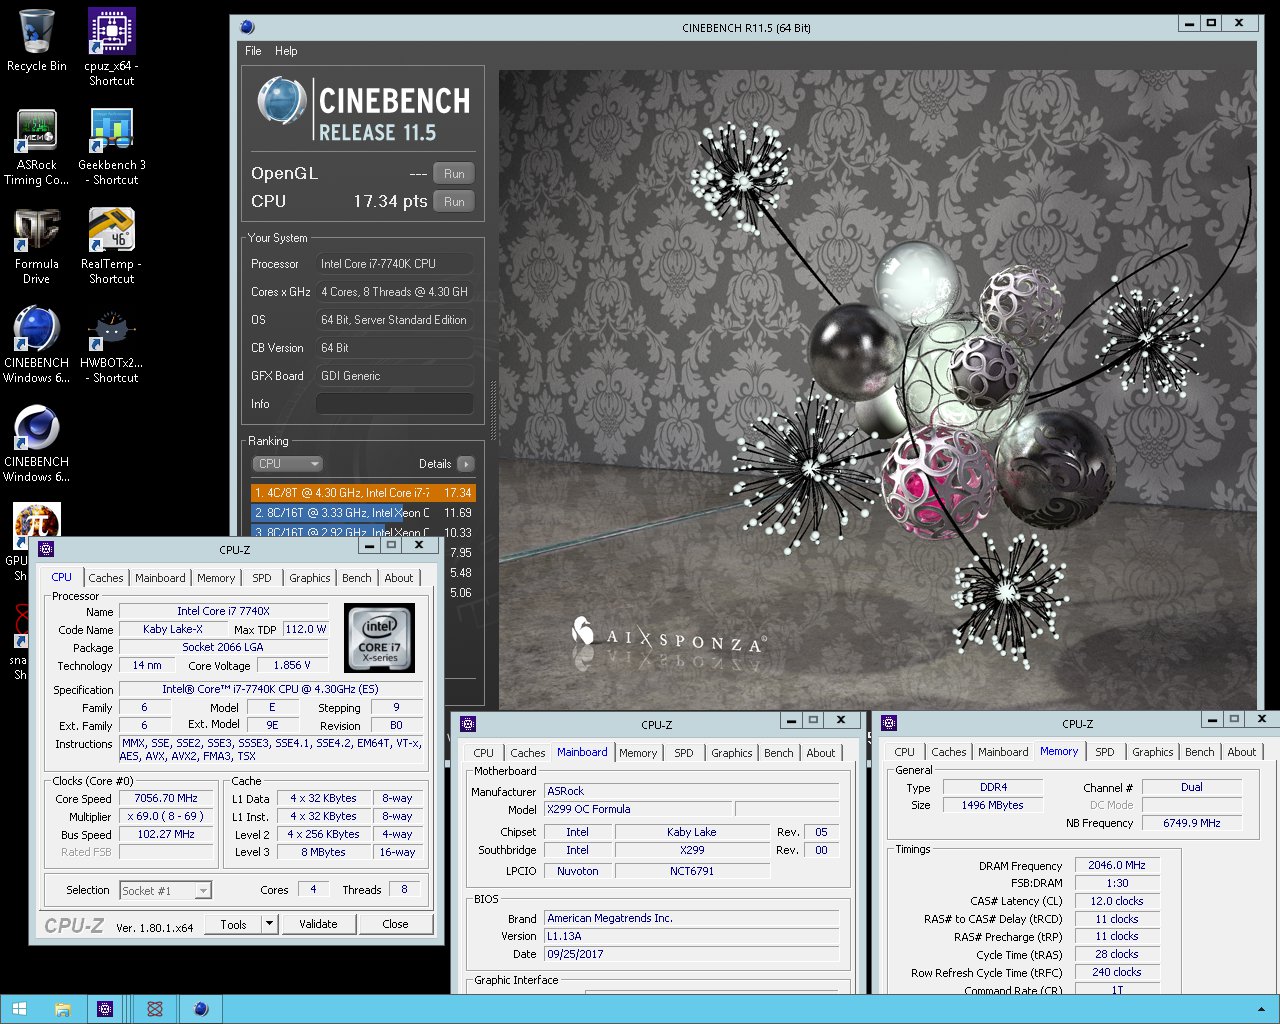
Task: Switch to Memory tab in CPU-Z CPU window
Action: point(216,578)
